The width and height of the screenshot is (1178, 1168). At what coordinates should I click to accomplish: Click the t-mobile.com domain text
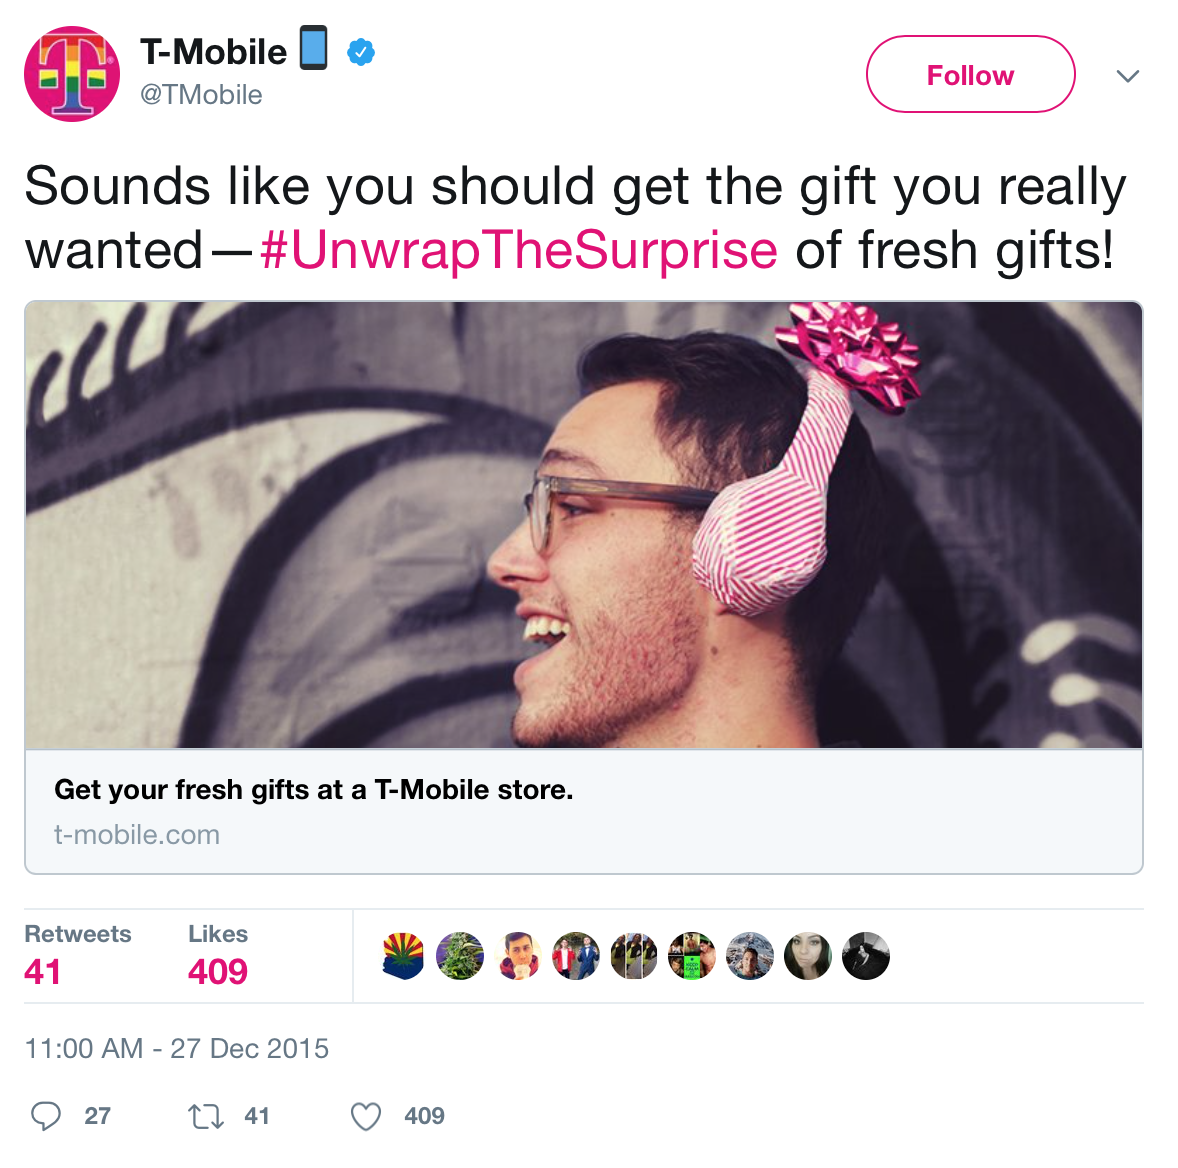click(x=137, y=835)
